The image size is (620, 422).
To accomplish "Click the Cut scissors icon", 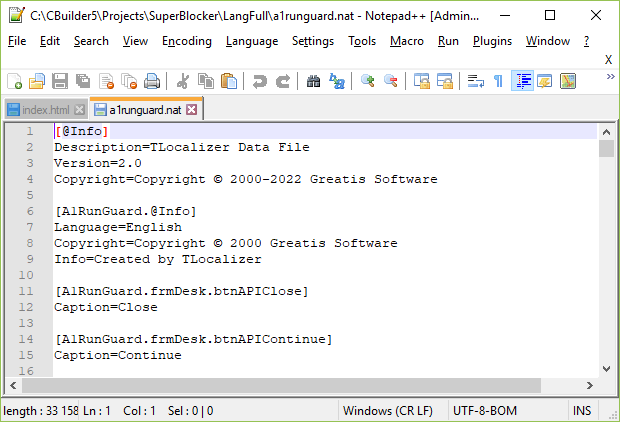I will pos(183,81).
